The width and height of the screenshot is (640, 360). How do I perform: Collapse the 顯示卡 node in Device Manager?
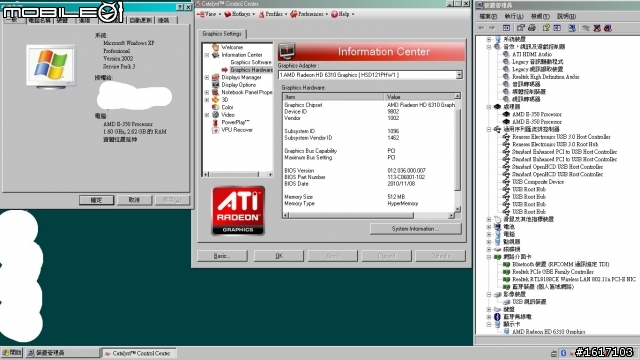pos(489,324)
